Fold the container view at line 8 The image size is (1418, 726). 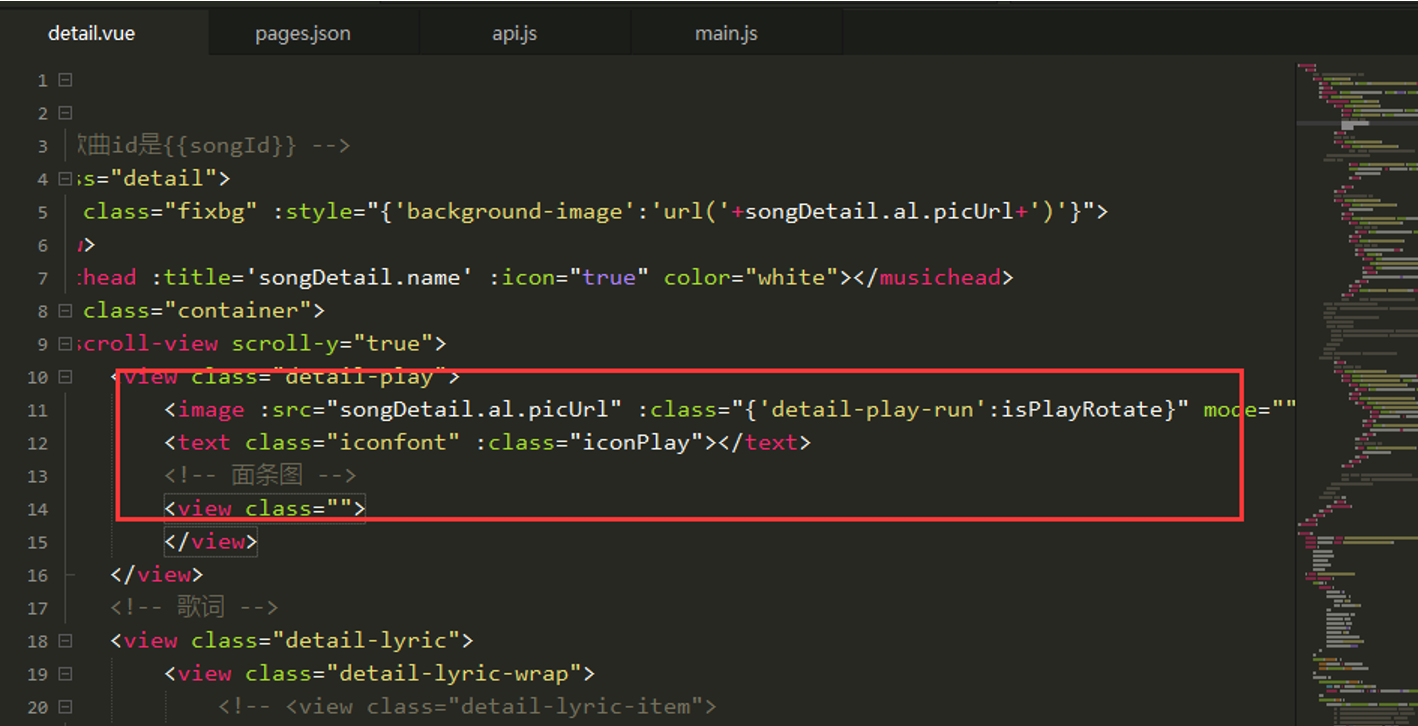[65, 311]
